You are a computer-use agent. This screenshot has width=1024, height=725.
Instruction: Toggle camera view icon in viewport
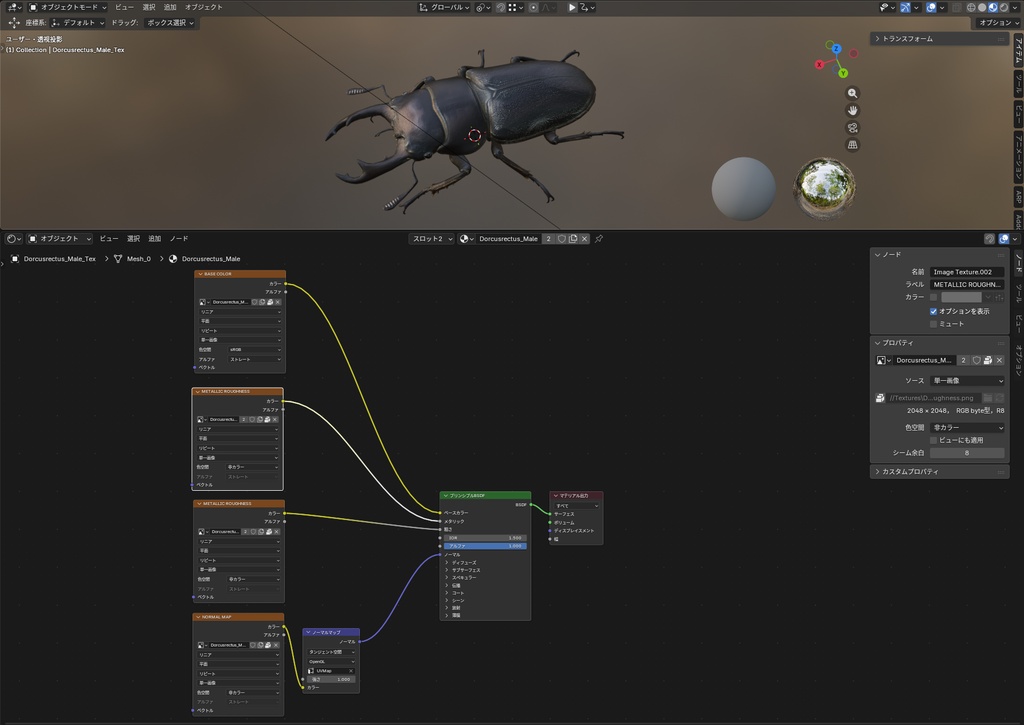tap(852, 127)
